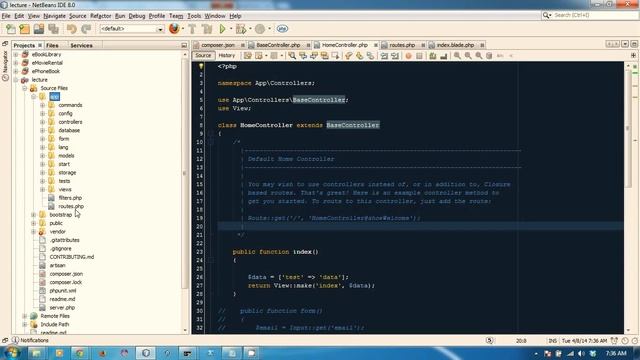Click the editor Stop Macro Recording icon

pyautogui.click(x=419, y=56)
